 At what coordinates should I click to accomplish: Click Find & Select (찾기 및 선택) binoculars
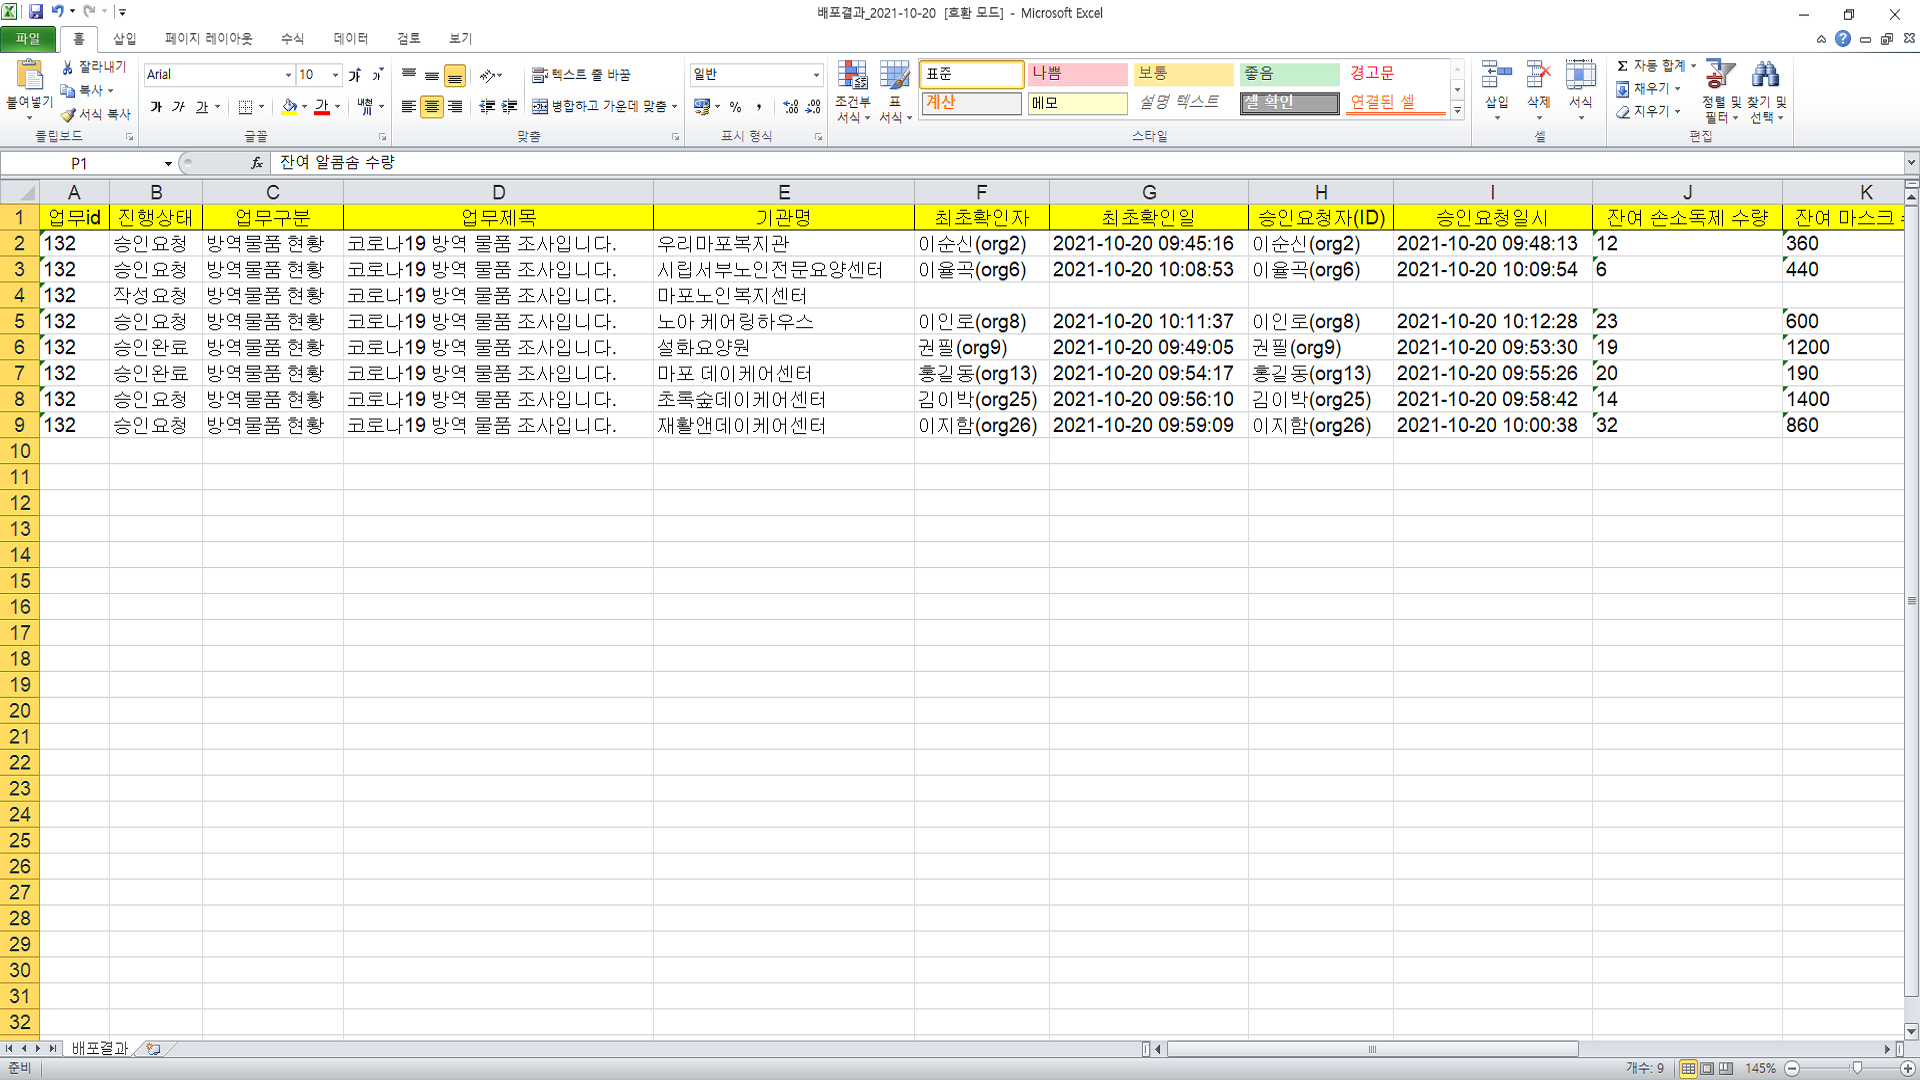1766,76
